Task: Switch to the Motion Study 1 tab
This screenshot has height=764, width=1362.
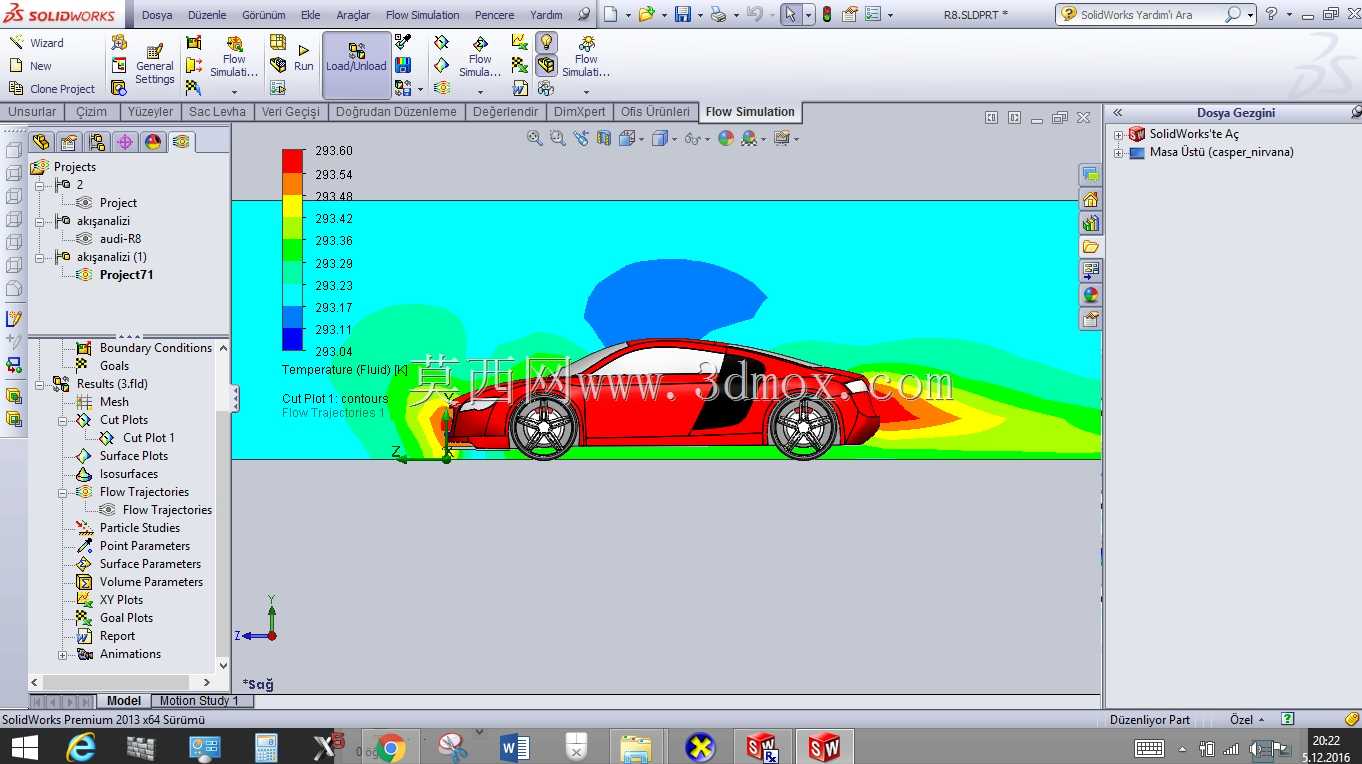Action: (x=199, y=701)
